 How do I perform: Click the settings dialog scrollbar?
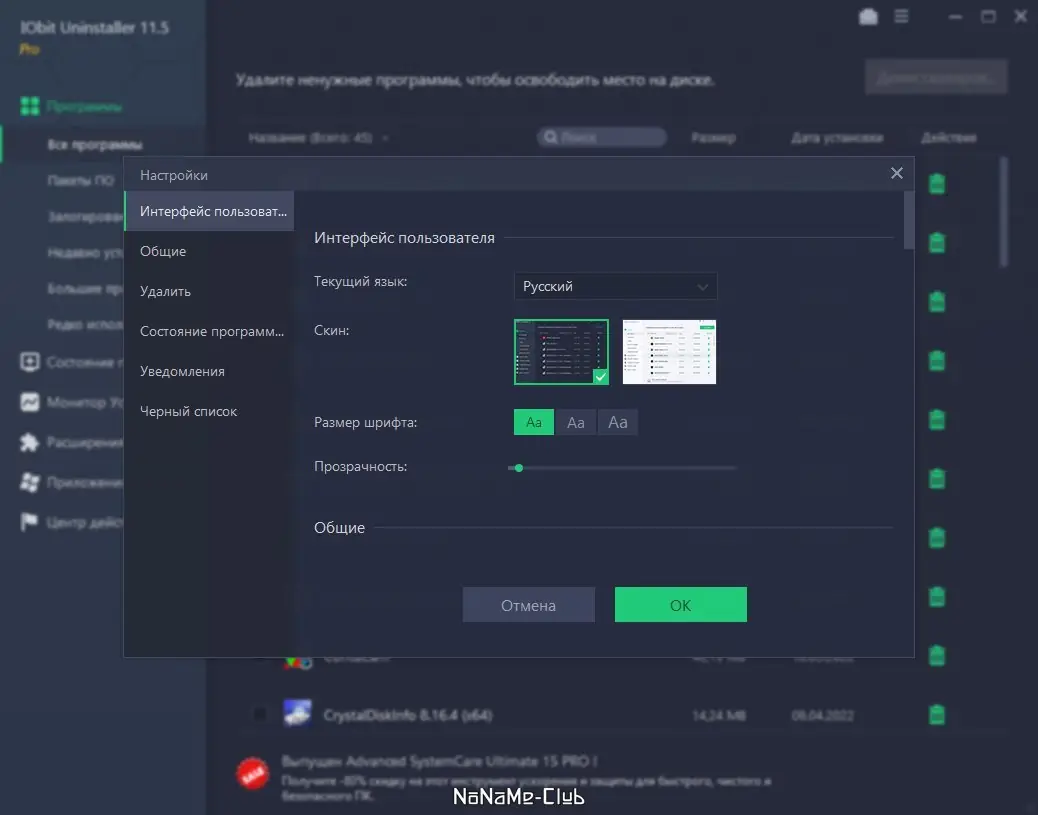click(908, 220)
